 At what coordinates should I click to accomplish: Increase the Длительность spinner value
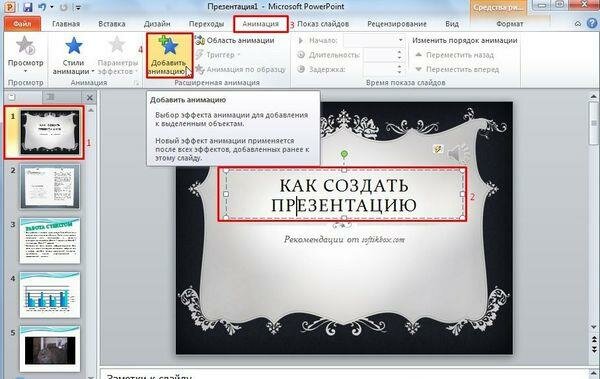click(399, 52)
